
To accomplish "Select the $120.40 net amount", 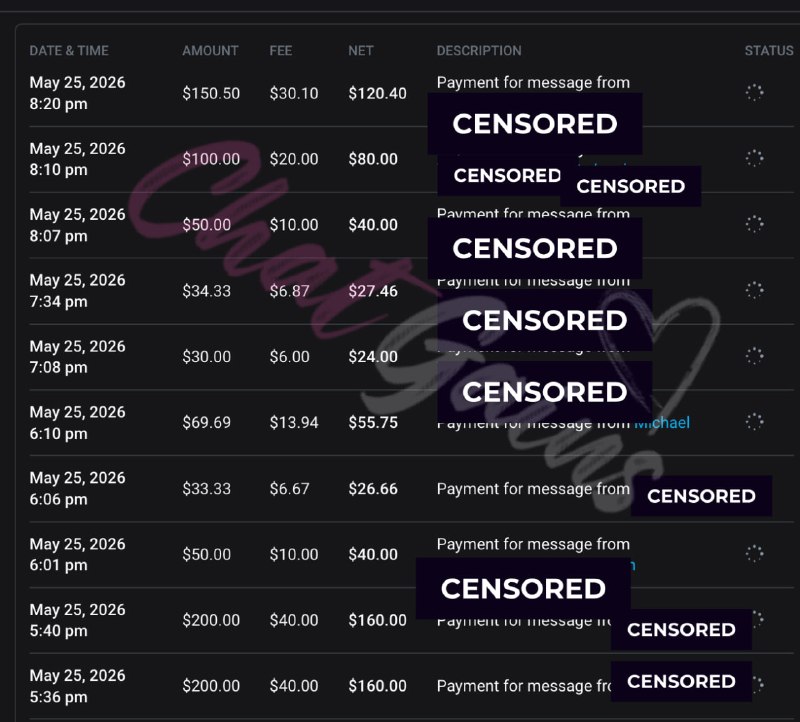I will 378,93.
